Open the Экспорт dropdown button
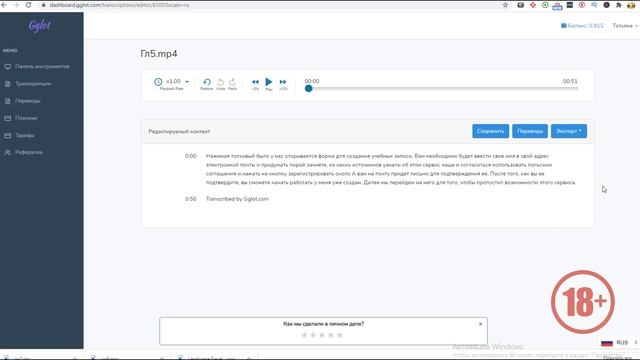This screenshot has width=640, height=360. [x=569, y=131]
